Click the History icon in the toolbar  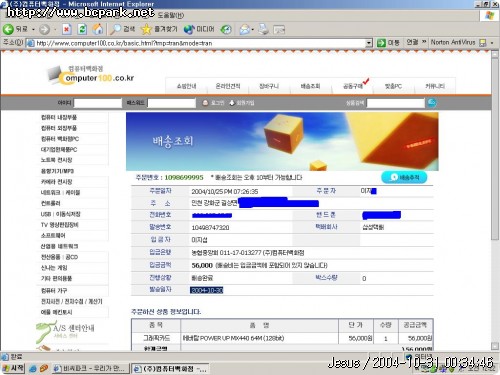point(226,30)
